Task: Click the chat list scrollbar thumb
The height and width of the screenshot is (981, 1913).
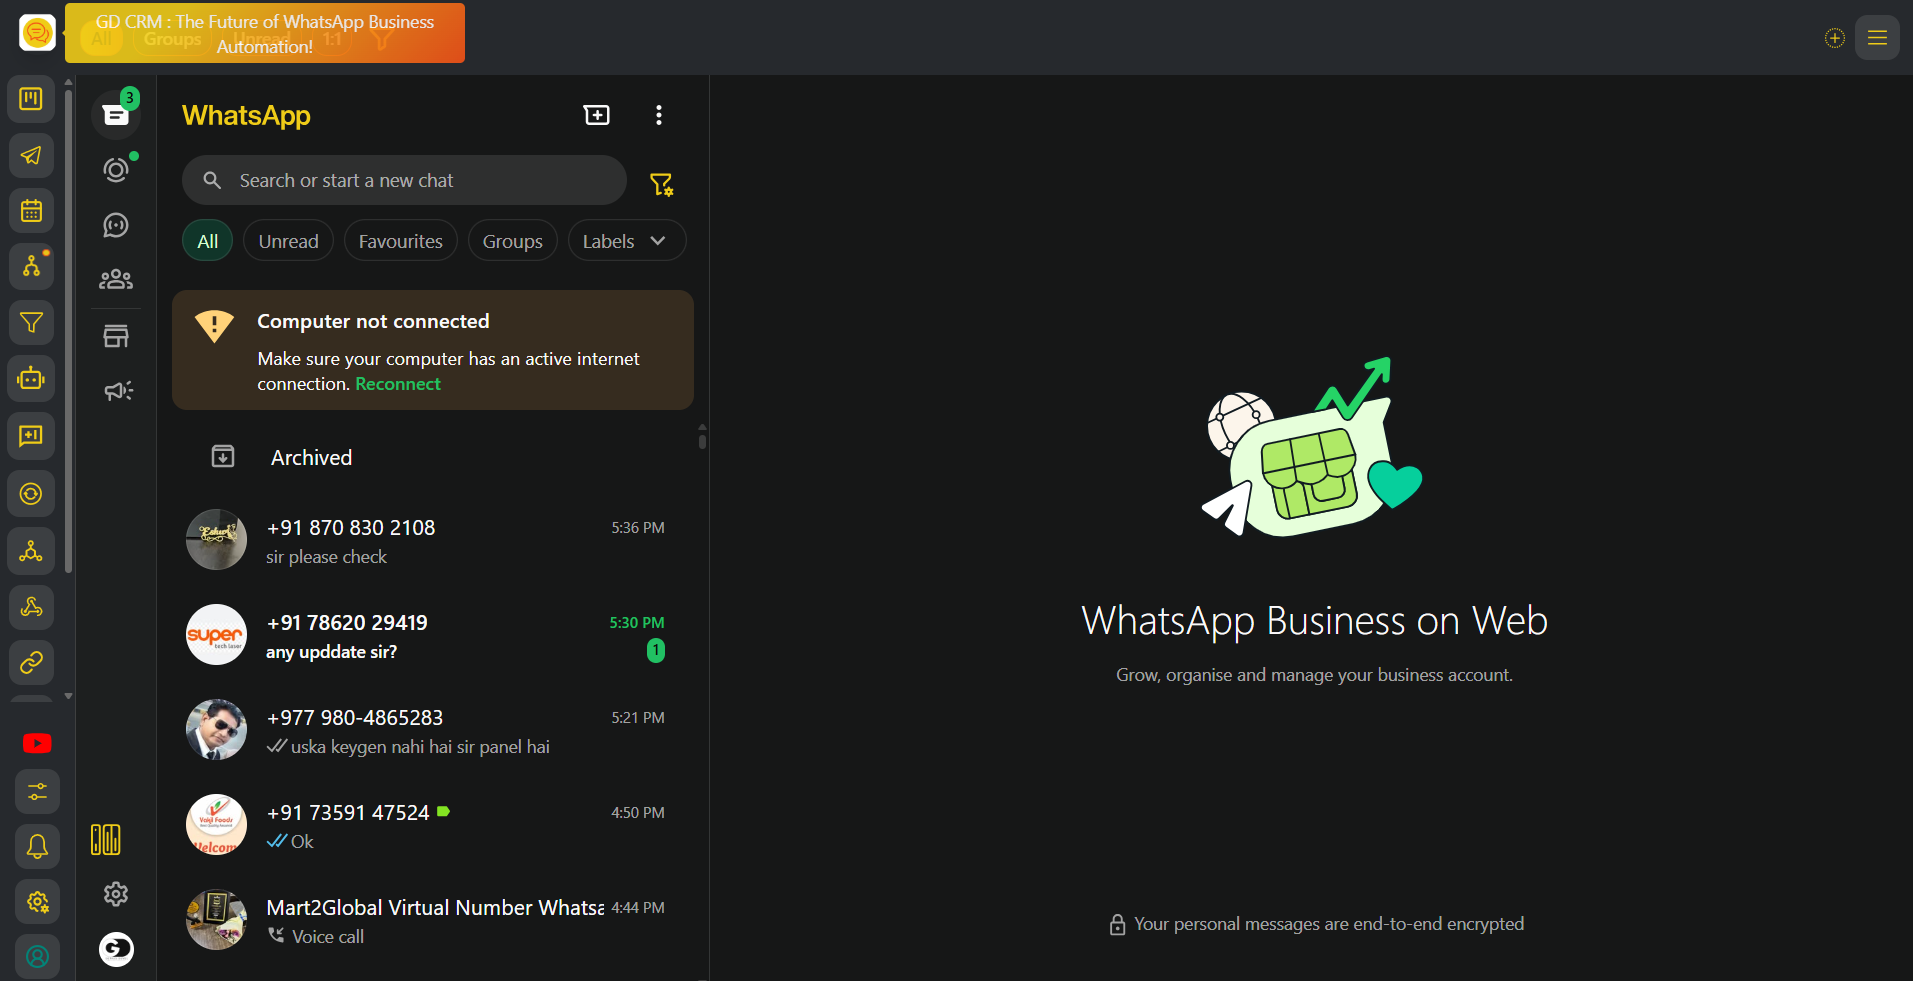Action: [x=702, y=440]
